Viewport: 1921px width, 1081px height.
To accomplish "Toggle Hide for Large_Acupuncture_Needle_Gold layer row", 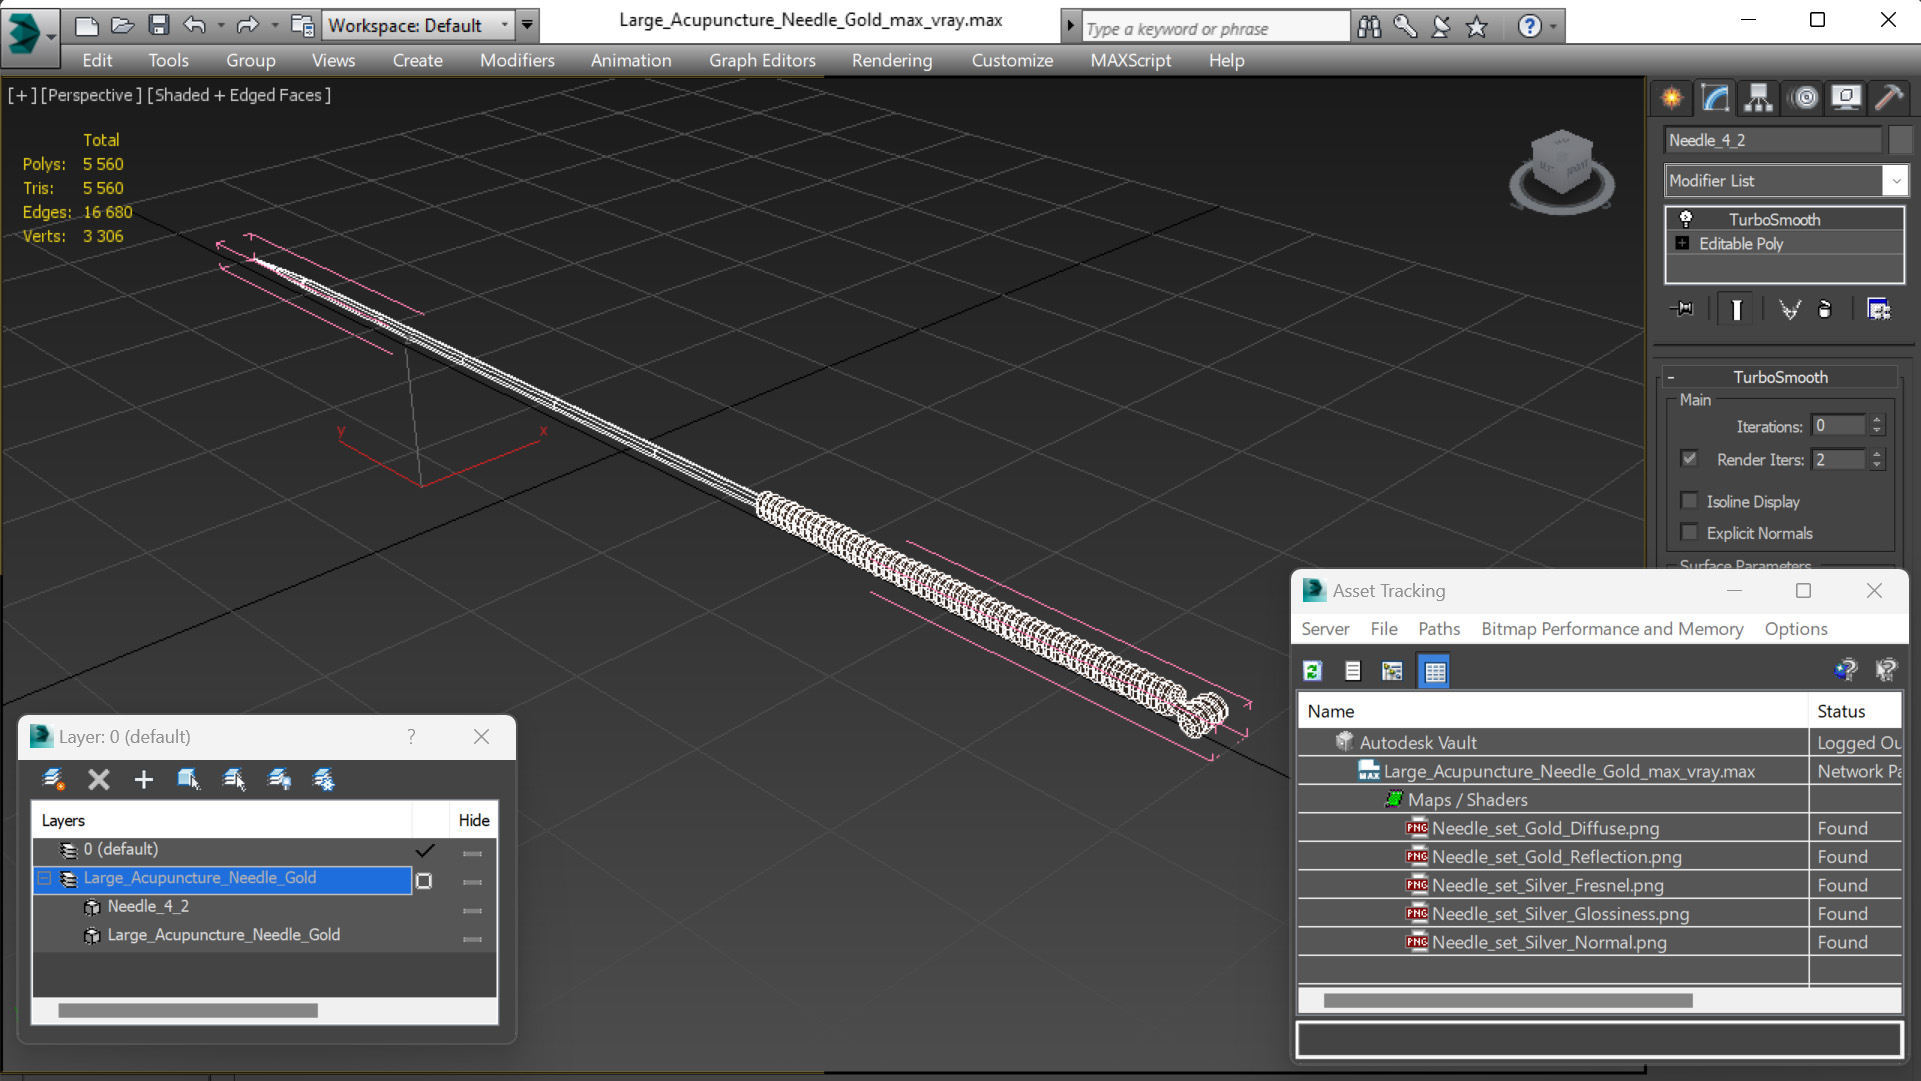I will 472,882.
